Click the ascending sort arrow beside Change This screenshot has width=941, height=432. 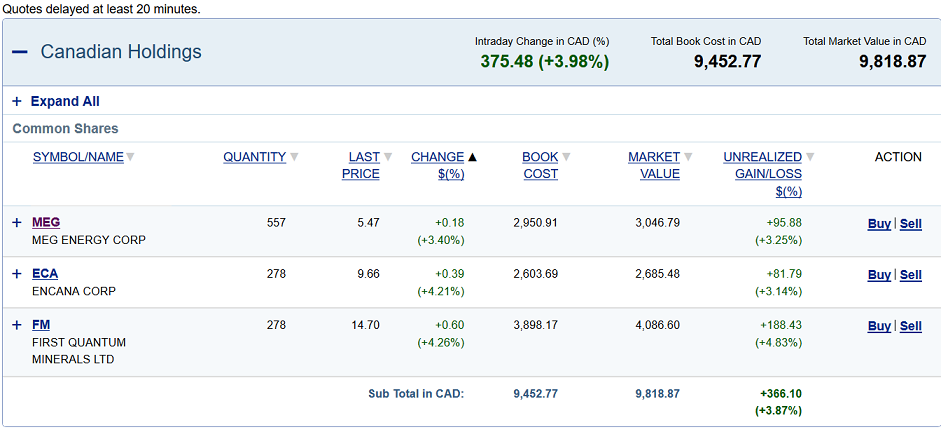point(473,157)
